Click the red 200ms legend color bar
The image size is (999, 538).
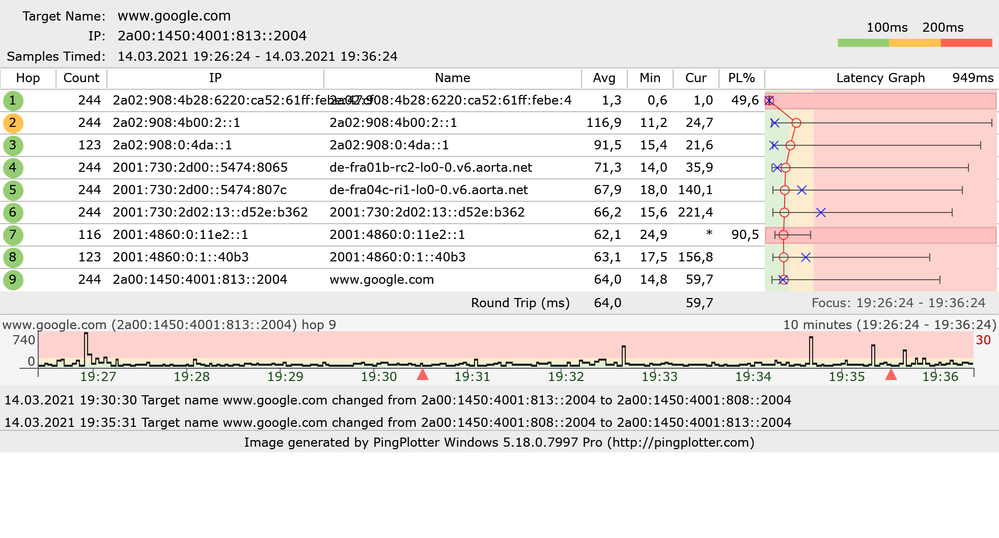pos(966,43)
